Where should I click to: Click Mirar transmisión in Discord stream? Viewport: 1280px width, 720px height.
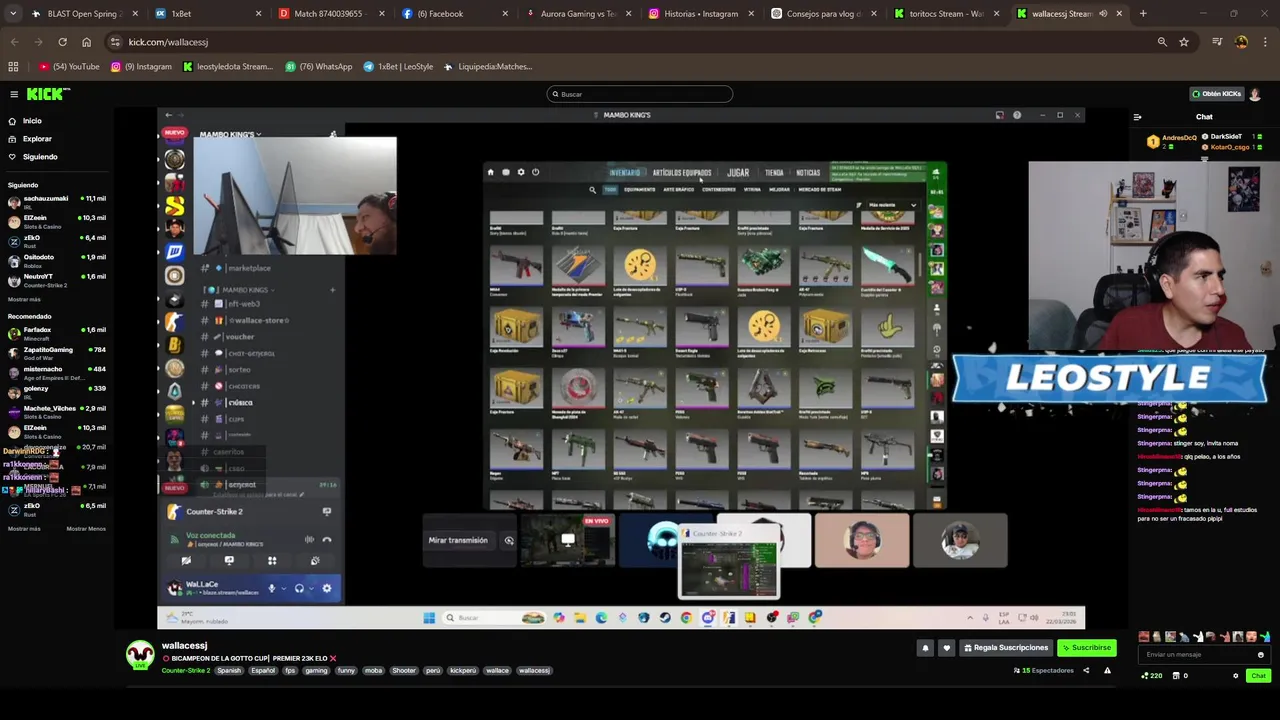pyautogui.click(x=458, y=540)
